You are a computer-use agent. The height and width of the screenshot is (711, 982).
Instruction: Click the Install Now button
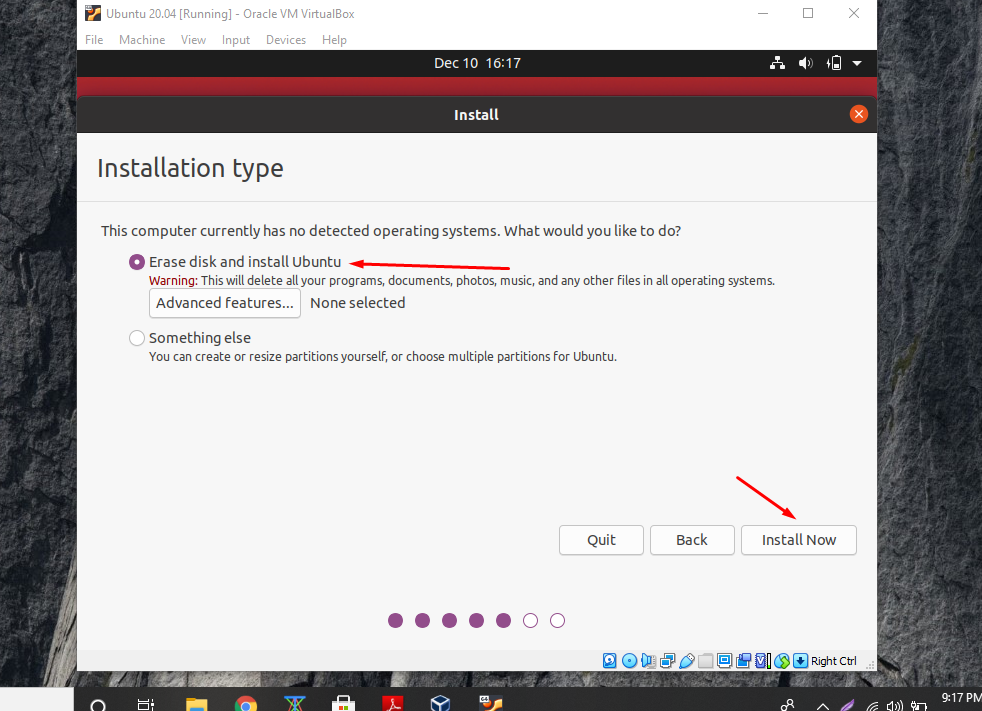798,539
